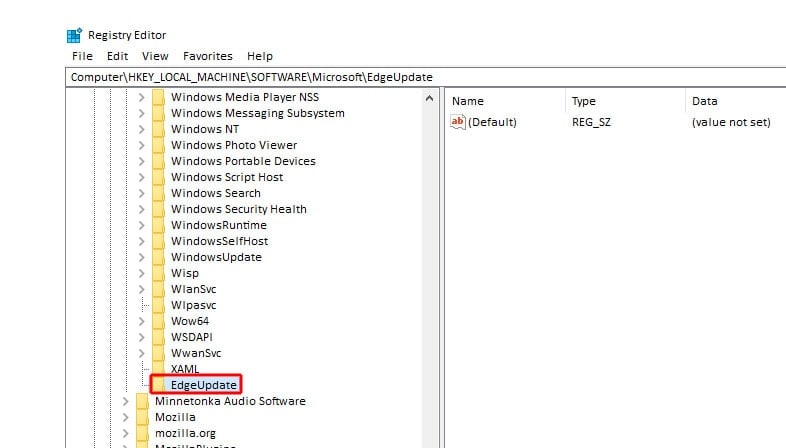
Task: Expand the Minnetonka Audio Software key
Action: tap(125, 401)
